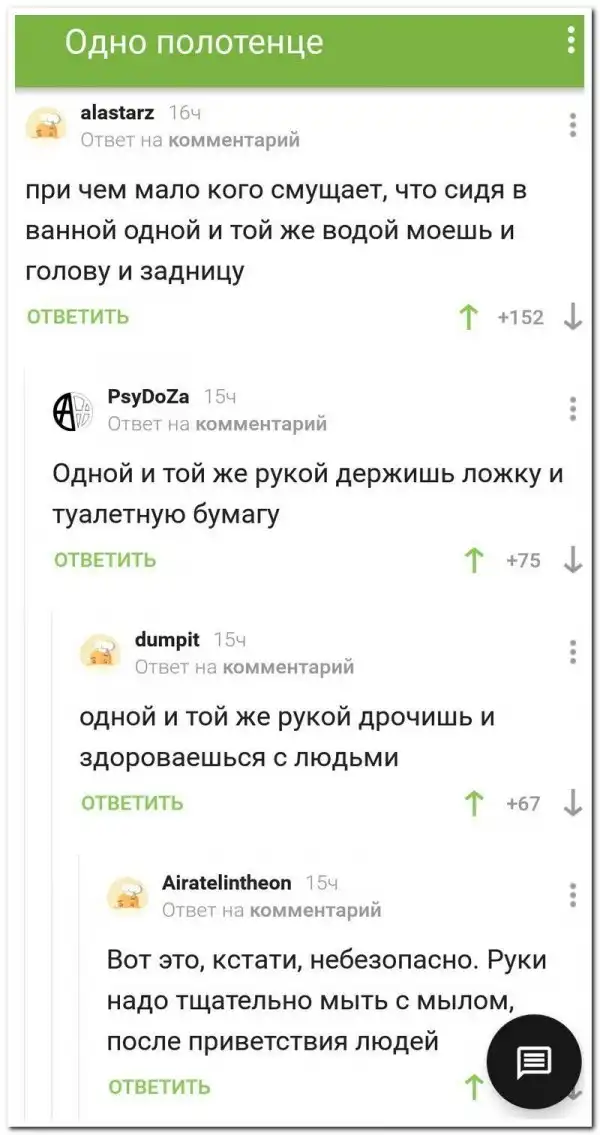Reply to PsyDoZa with ОТВЕТИТЬ
The image size is (600, 1135).
pos(105,561)
